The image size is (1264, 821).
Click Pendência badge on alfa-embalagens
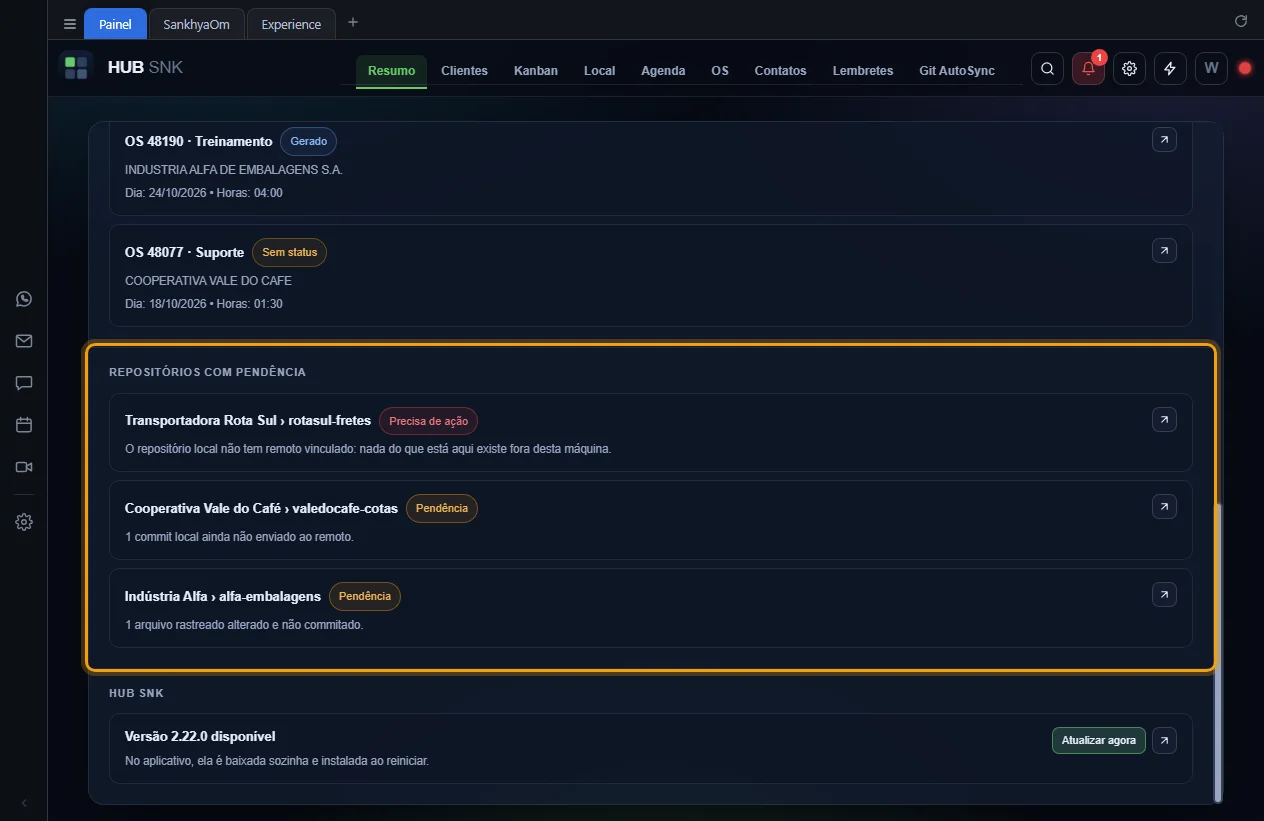tap(365, 596)
